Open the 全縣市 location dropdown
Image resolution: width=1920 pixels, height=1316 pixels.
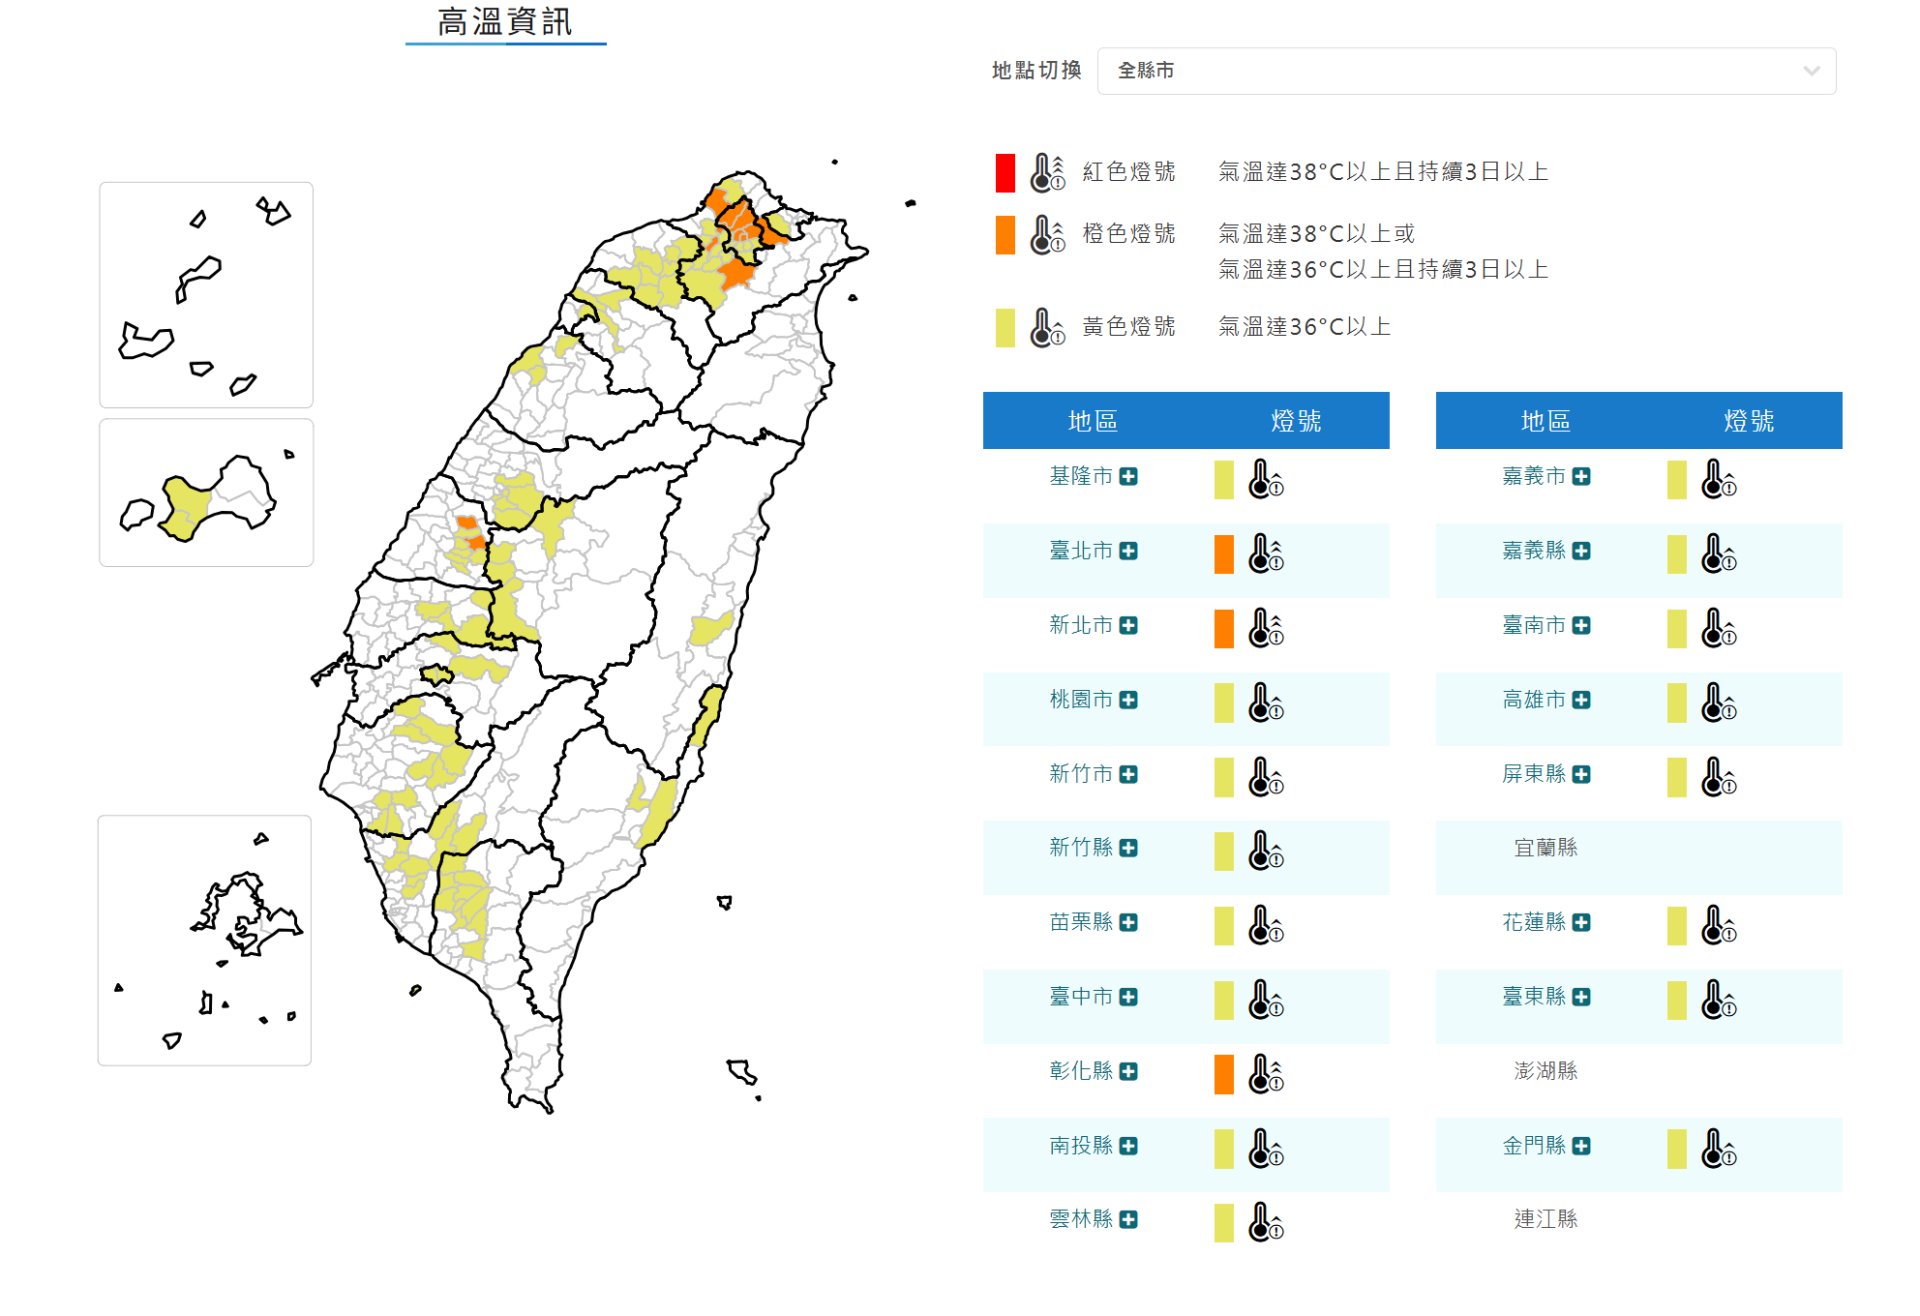1465,71
